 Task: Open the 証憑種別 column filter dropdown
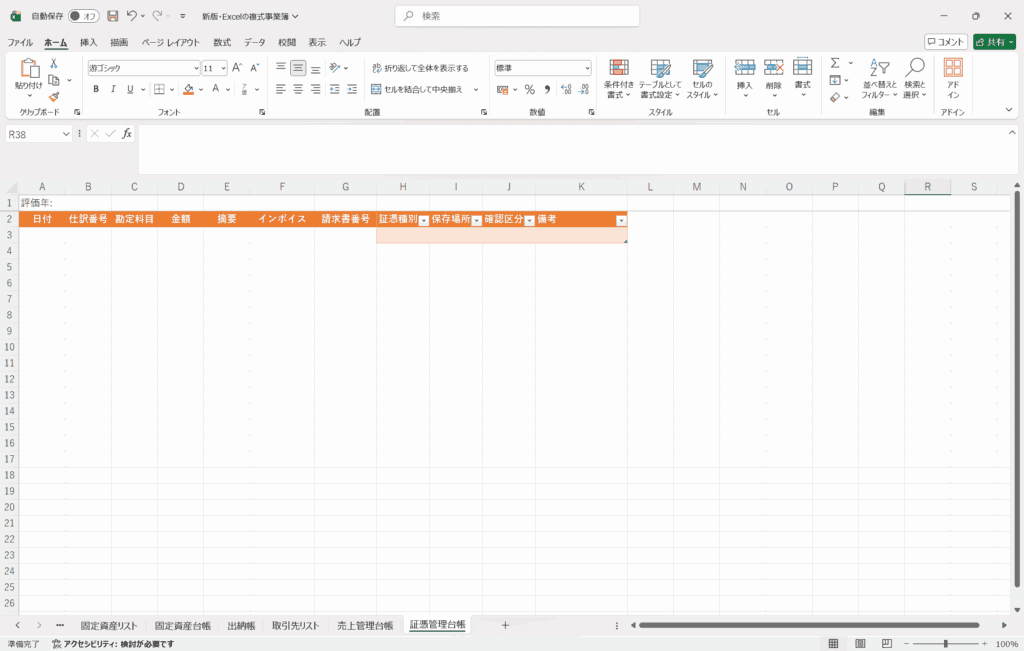coord(423,220)
